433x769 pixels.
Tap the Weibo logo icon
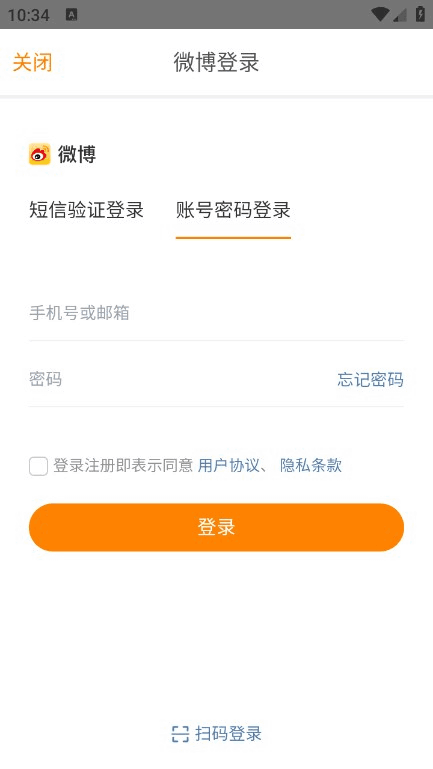pyautogui.click(x=40, y=154)
